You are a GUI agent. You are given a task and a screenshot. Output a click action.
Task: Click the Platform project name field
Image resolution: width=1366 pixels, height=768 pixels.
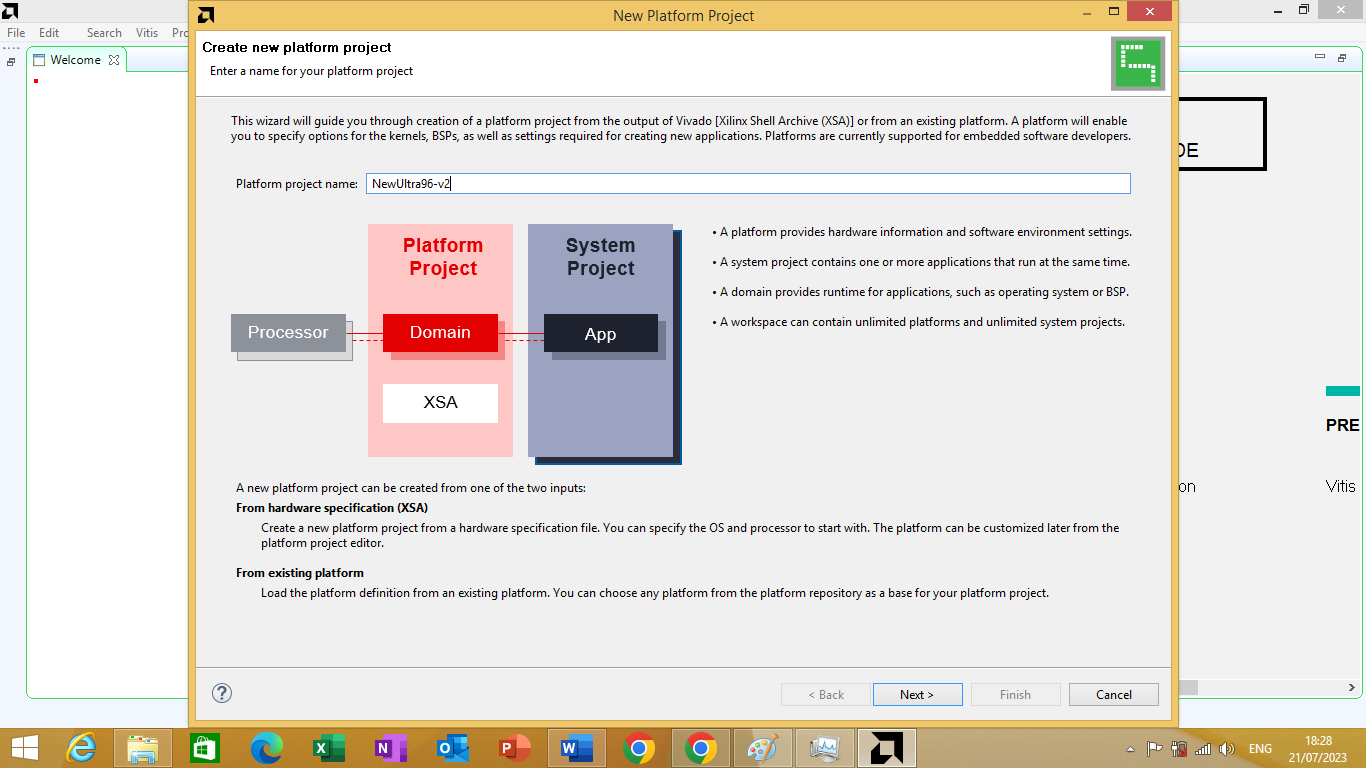(748, 184)
